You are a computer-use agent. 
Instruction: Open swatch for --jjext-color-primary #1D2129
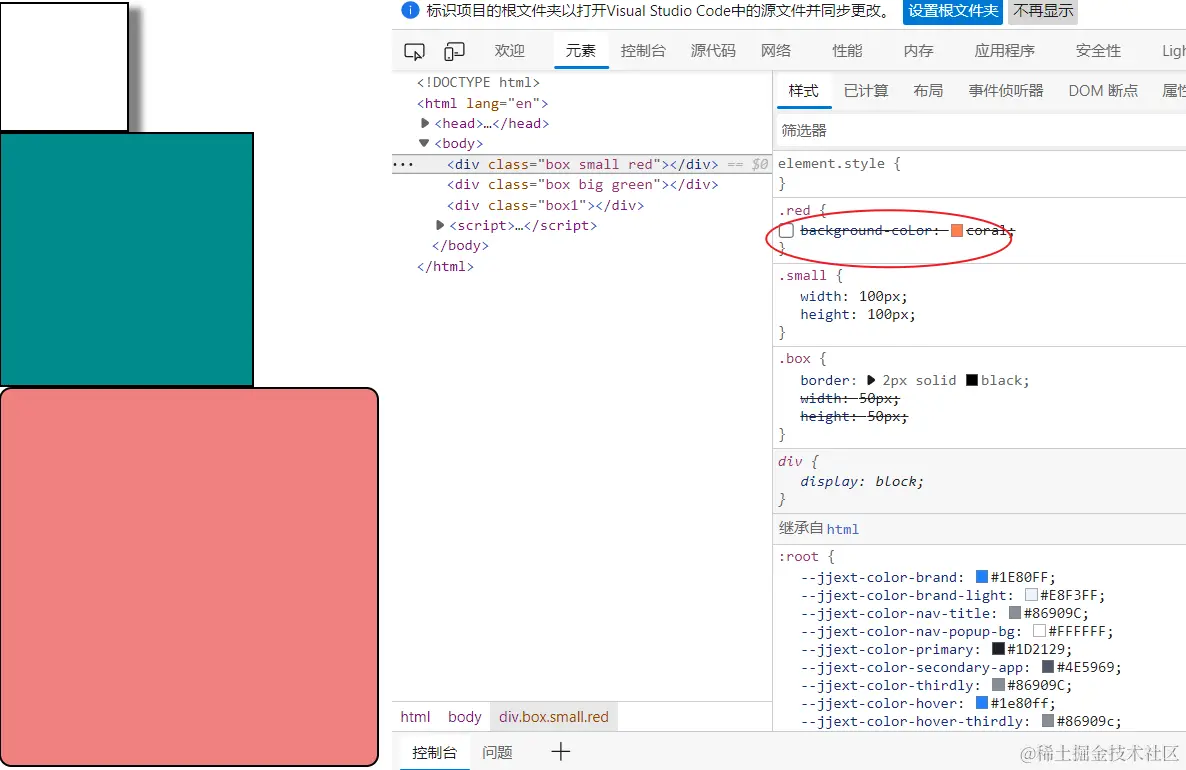(x=998, y=649)
